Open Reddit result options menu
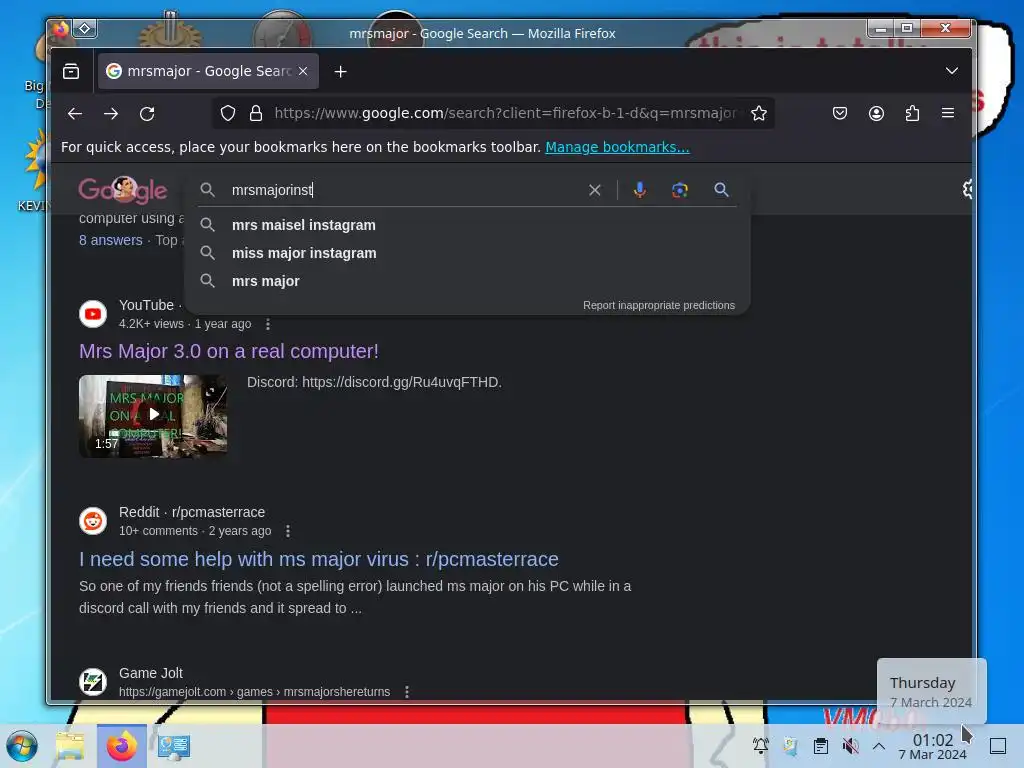The height and width of the screenshot is (768, 1024). (288, 531)
